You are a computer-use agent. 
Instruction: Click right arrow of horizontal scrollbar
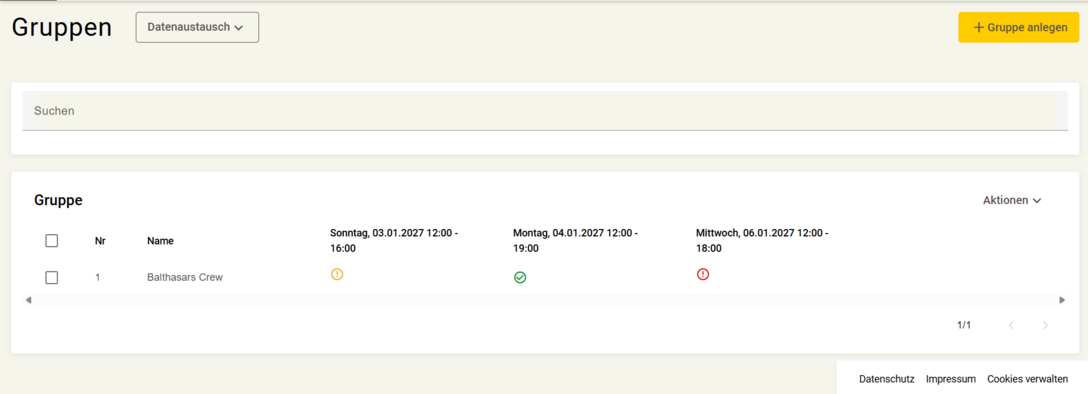point(1062,300)
